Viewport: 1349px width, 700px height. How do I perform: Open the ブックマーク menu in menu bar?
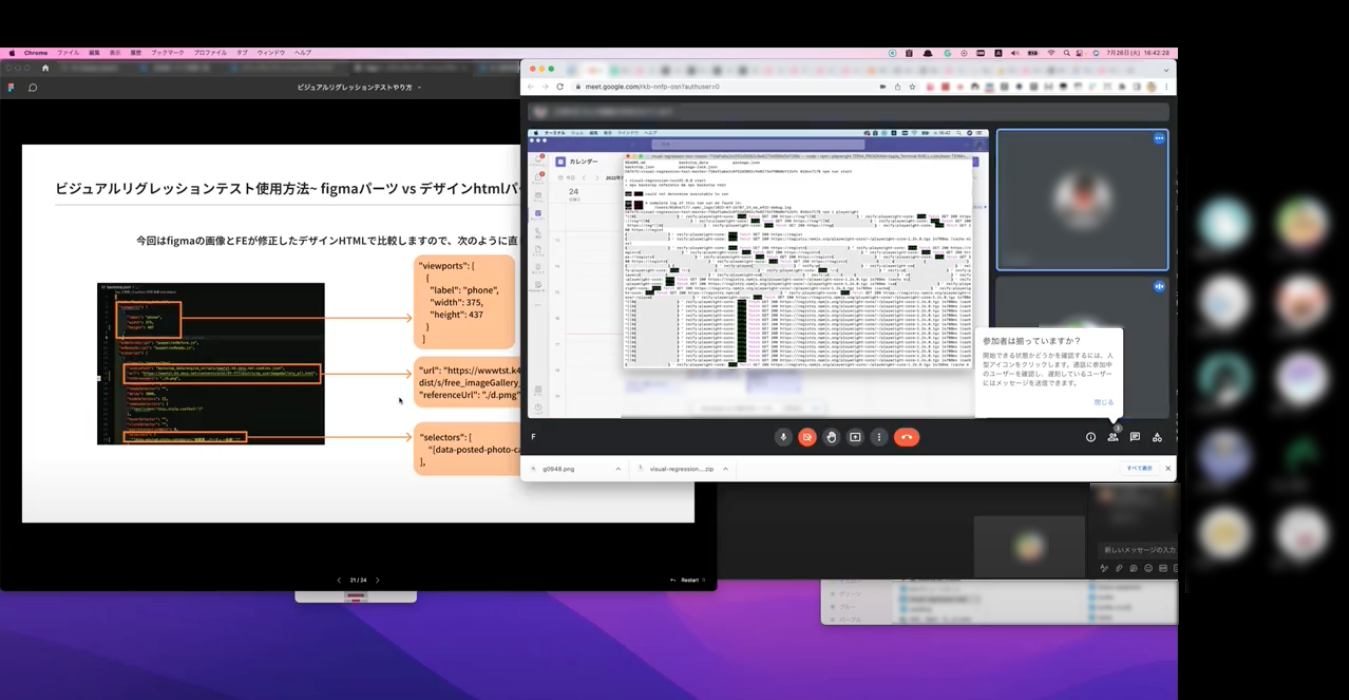click(x=168, y=52)
